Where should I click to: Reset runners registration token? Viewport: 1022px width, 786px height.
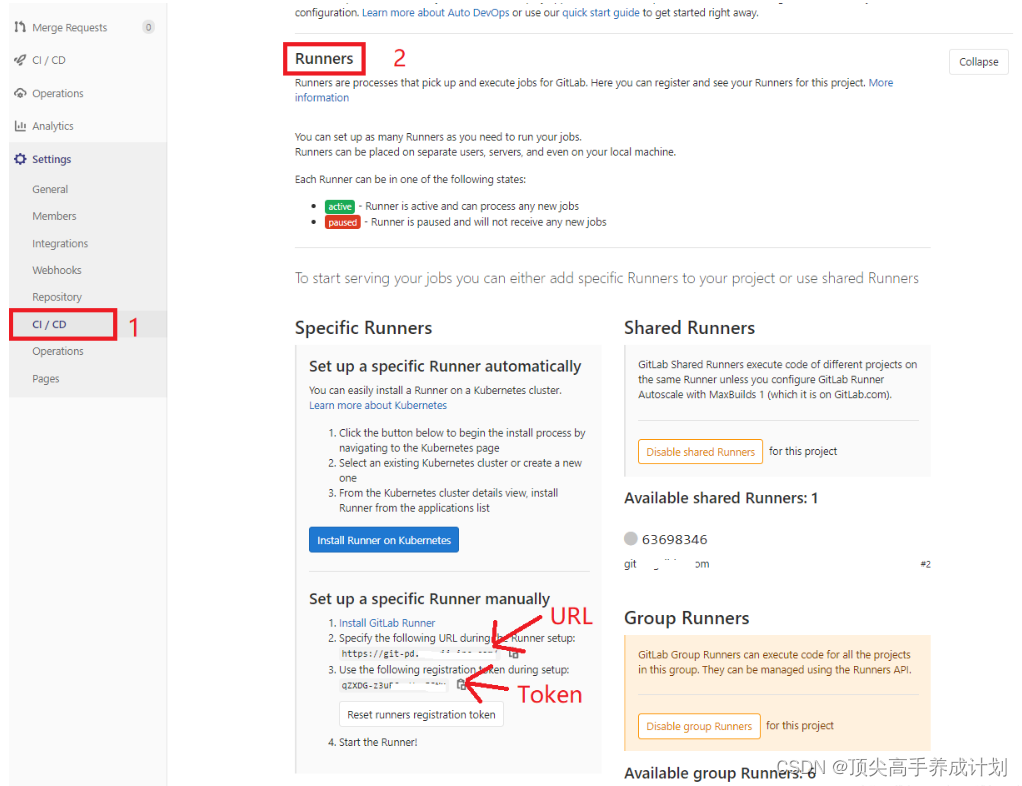421,714
